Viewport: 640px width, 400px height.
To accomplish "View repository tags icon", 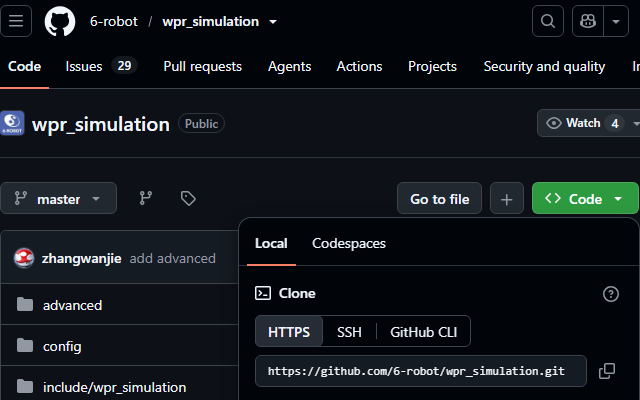I will pos(188,198).
